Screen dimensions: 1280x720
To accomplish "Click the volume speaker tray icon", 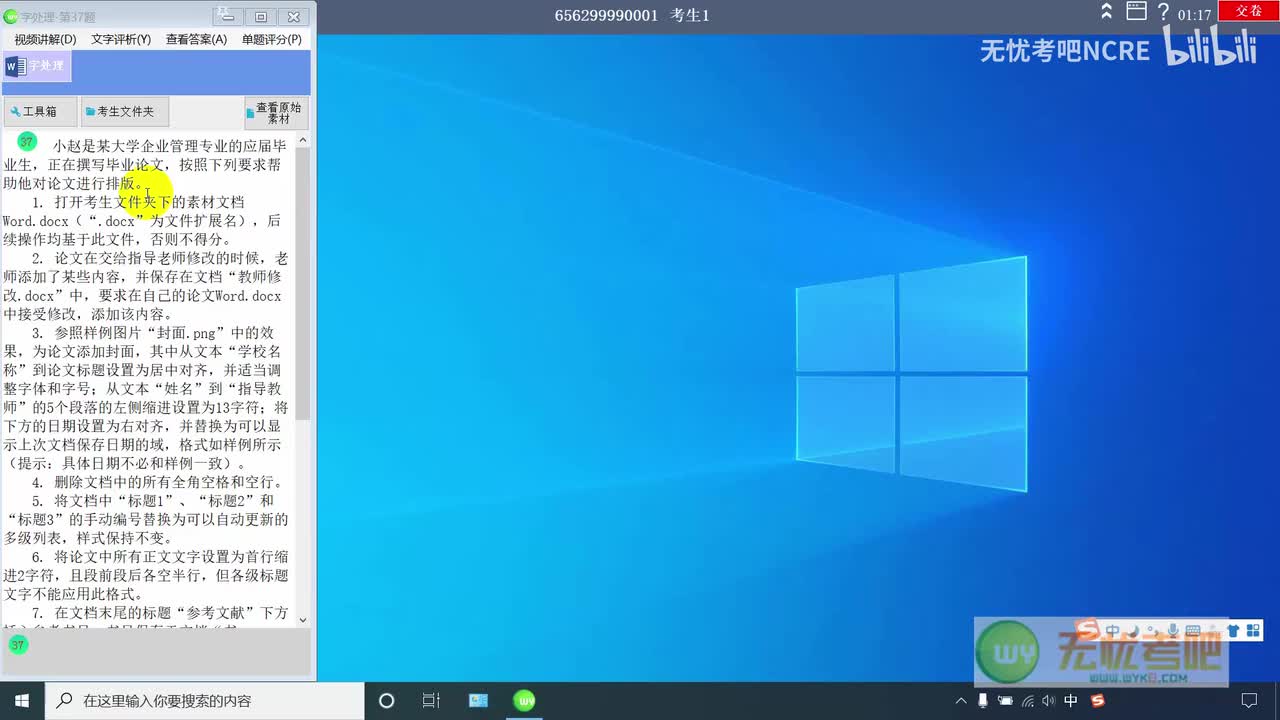I will point(1049,701).
